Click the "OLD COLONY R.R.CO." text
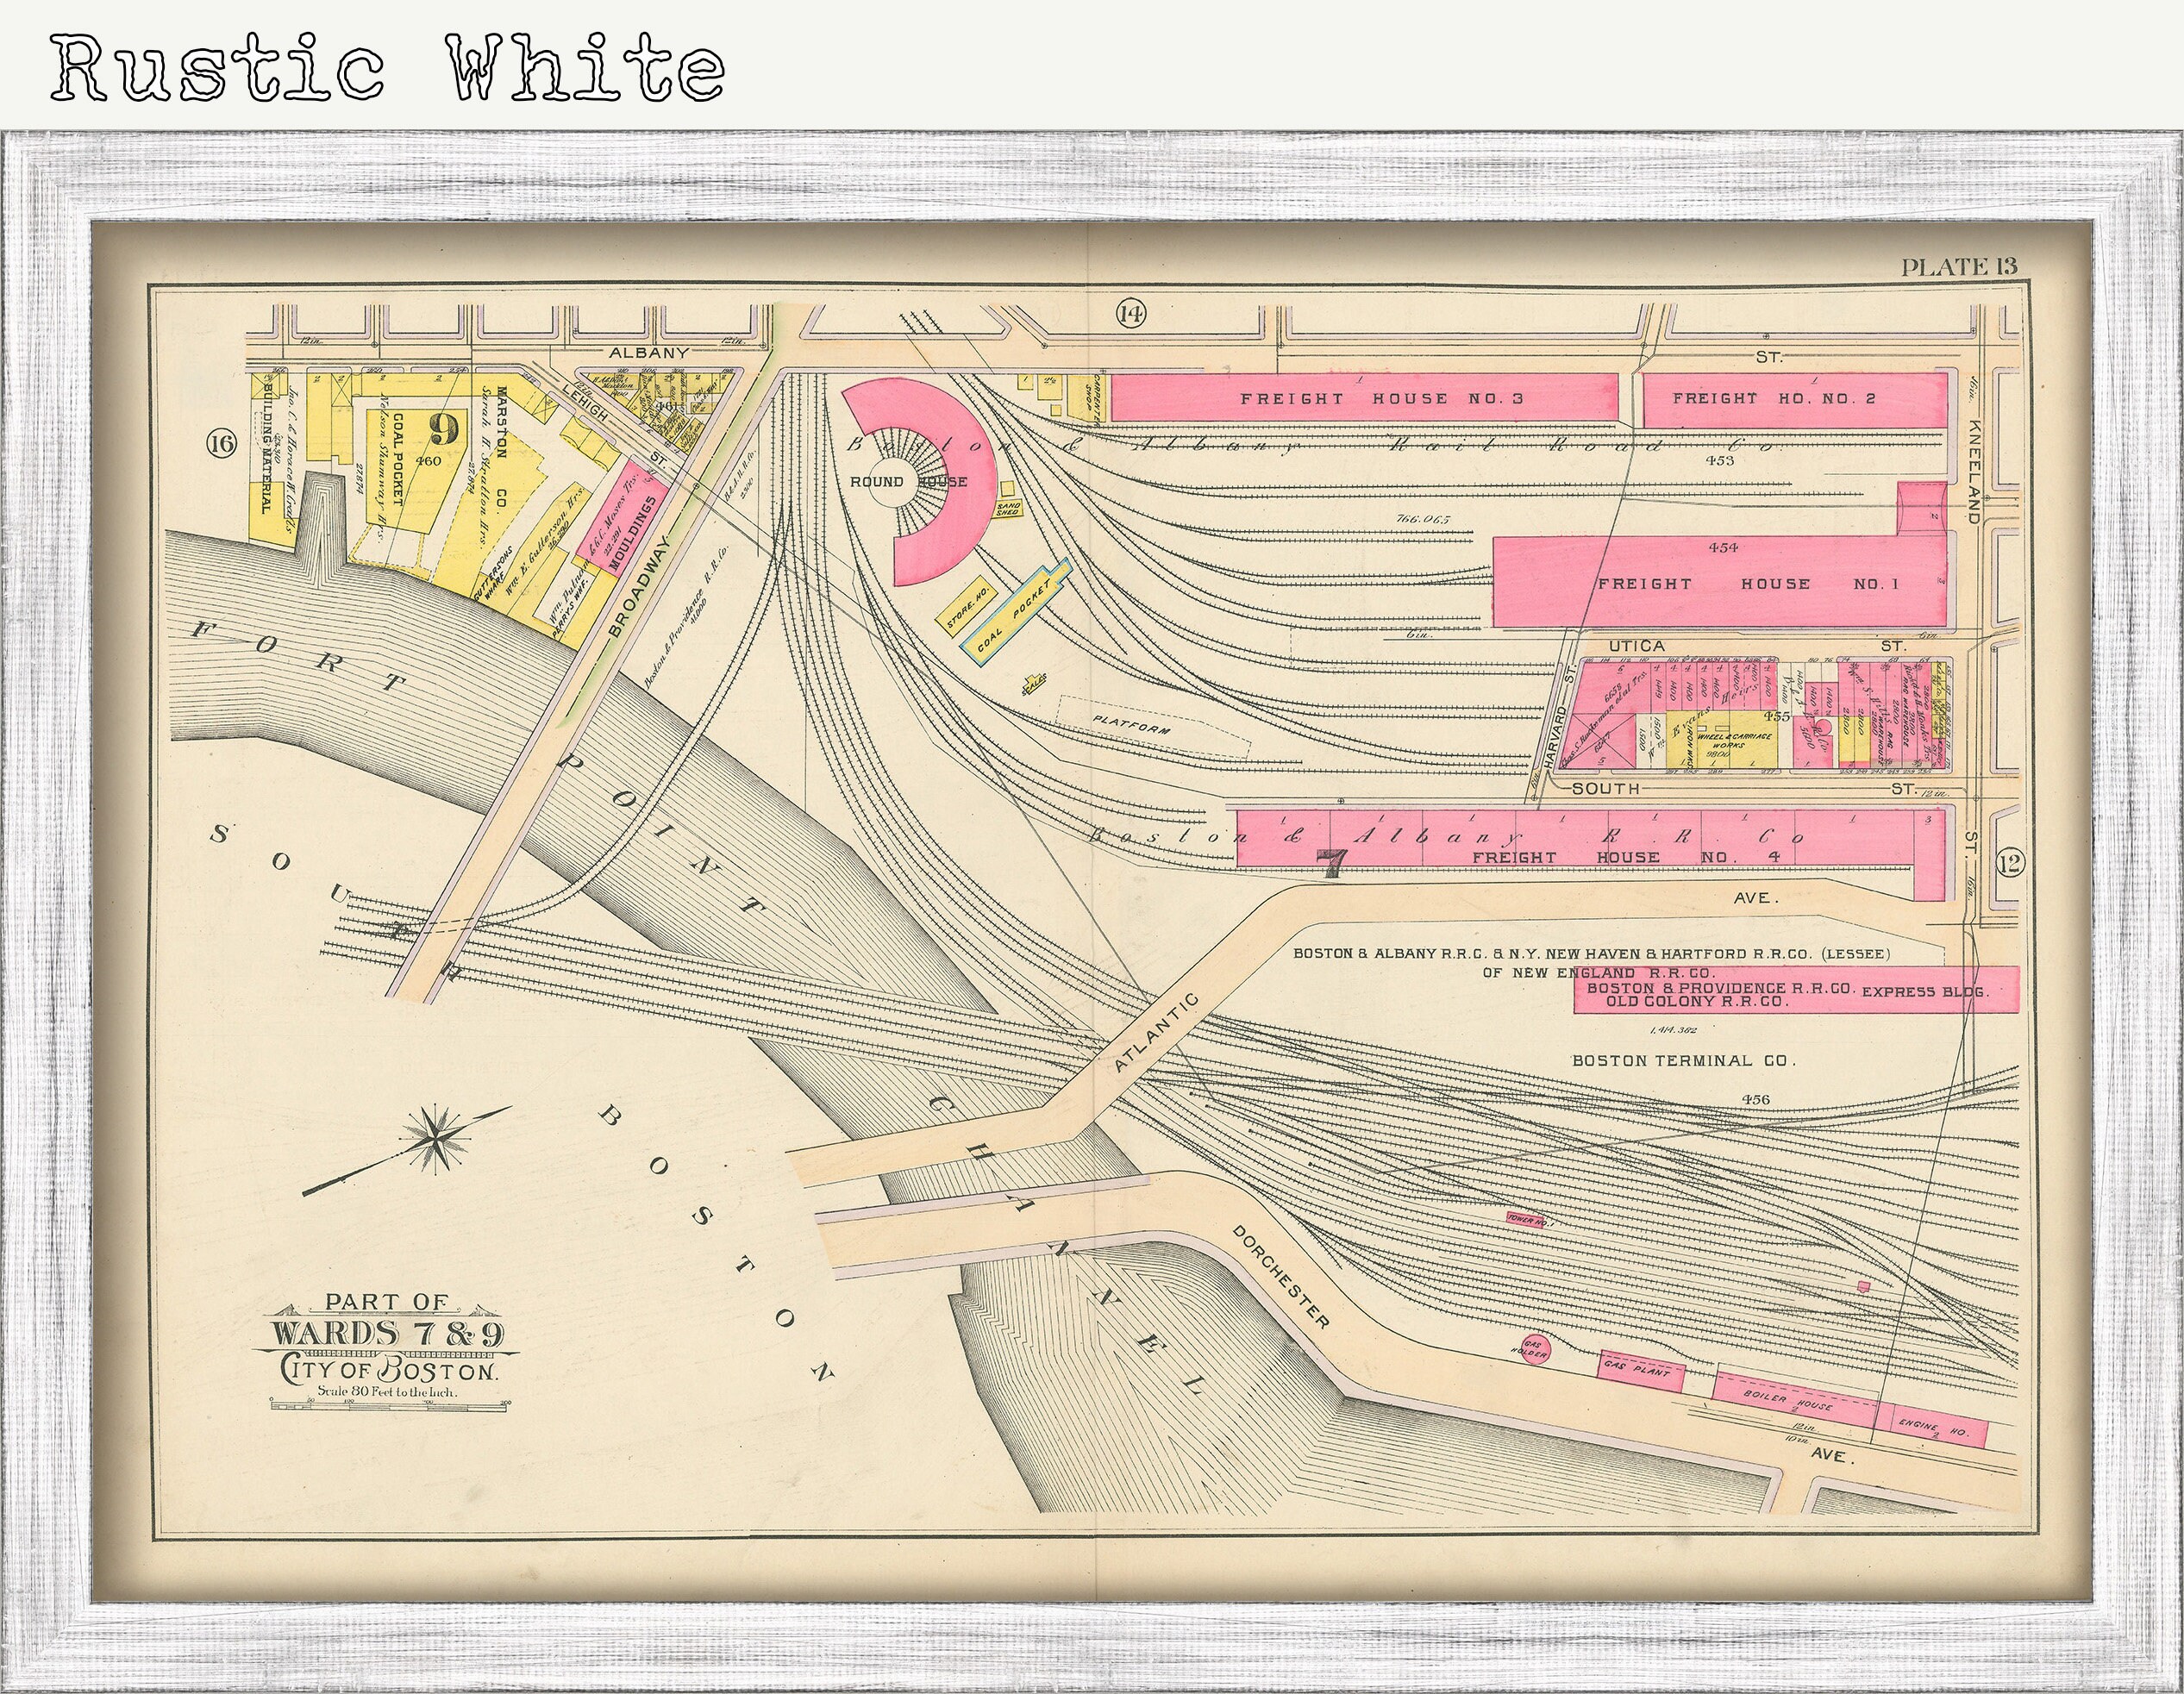 coord(1696,1001)
